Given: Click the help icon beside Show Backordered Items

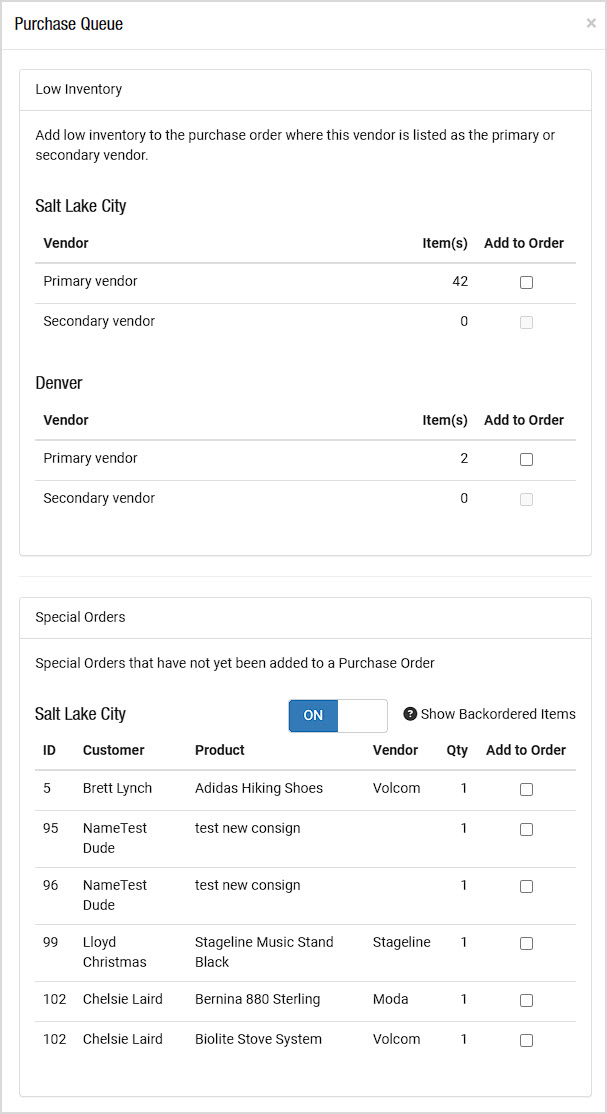Looking at the screenshot, I should 409,714.
